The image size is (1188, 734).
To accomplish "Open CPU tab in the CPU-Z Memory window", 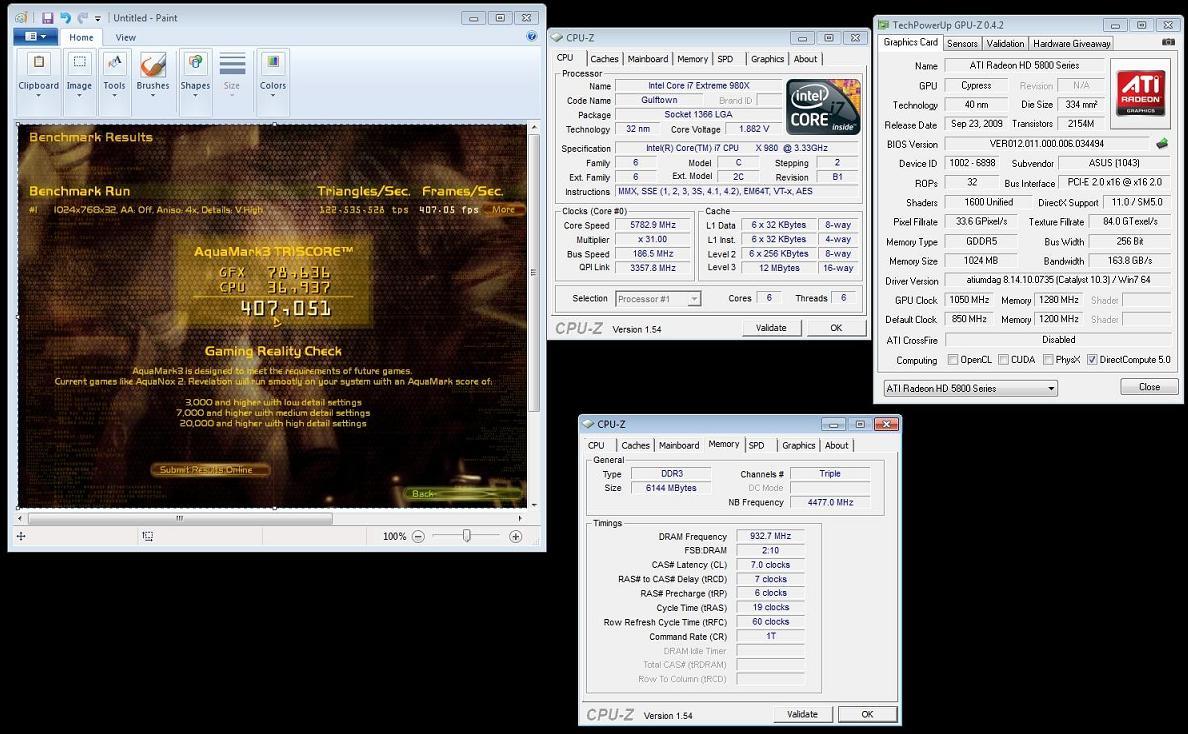I will tap(596, 445).
